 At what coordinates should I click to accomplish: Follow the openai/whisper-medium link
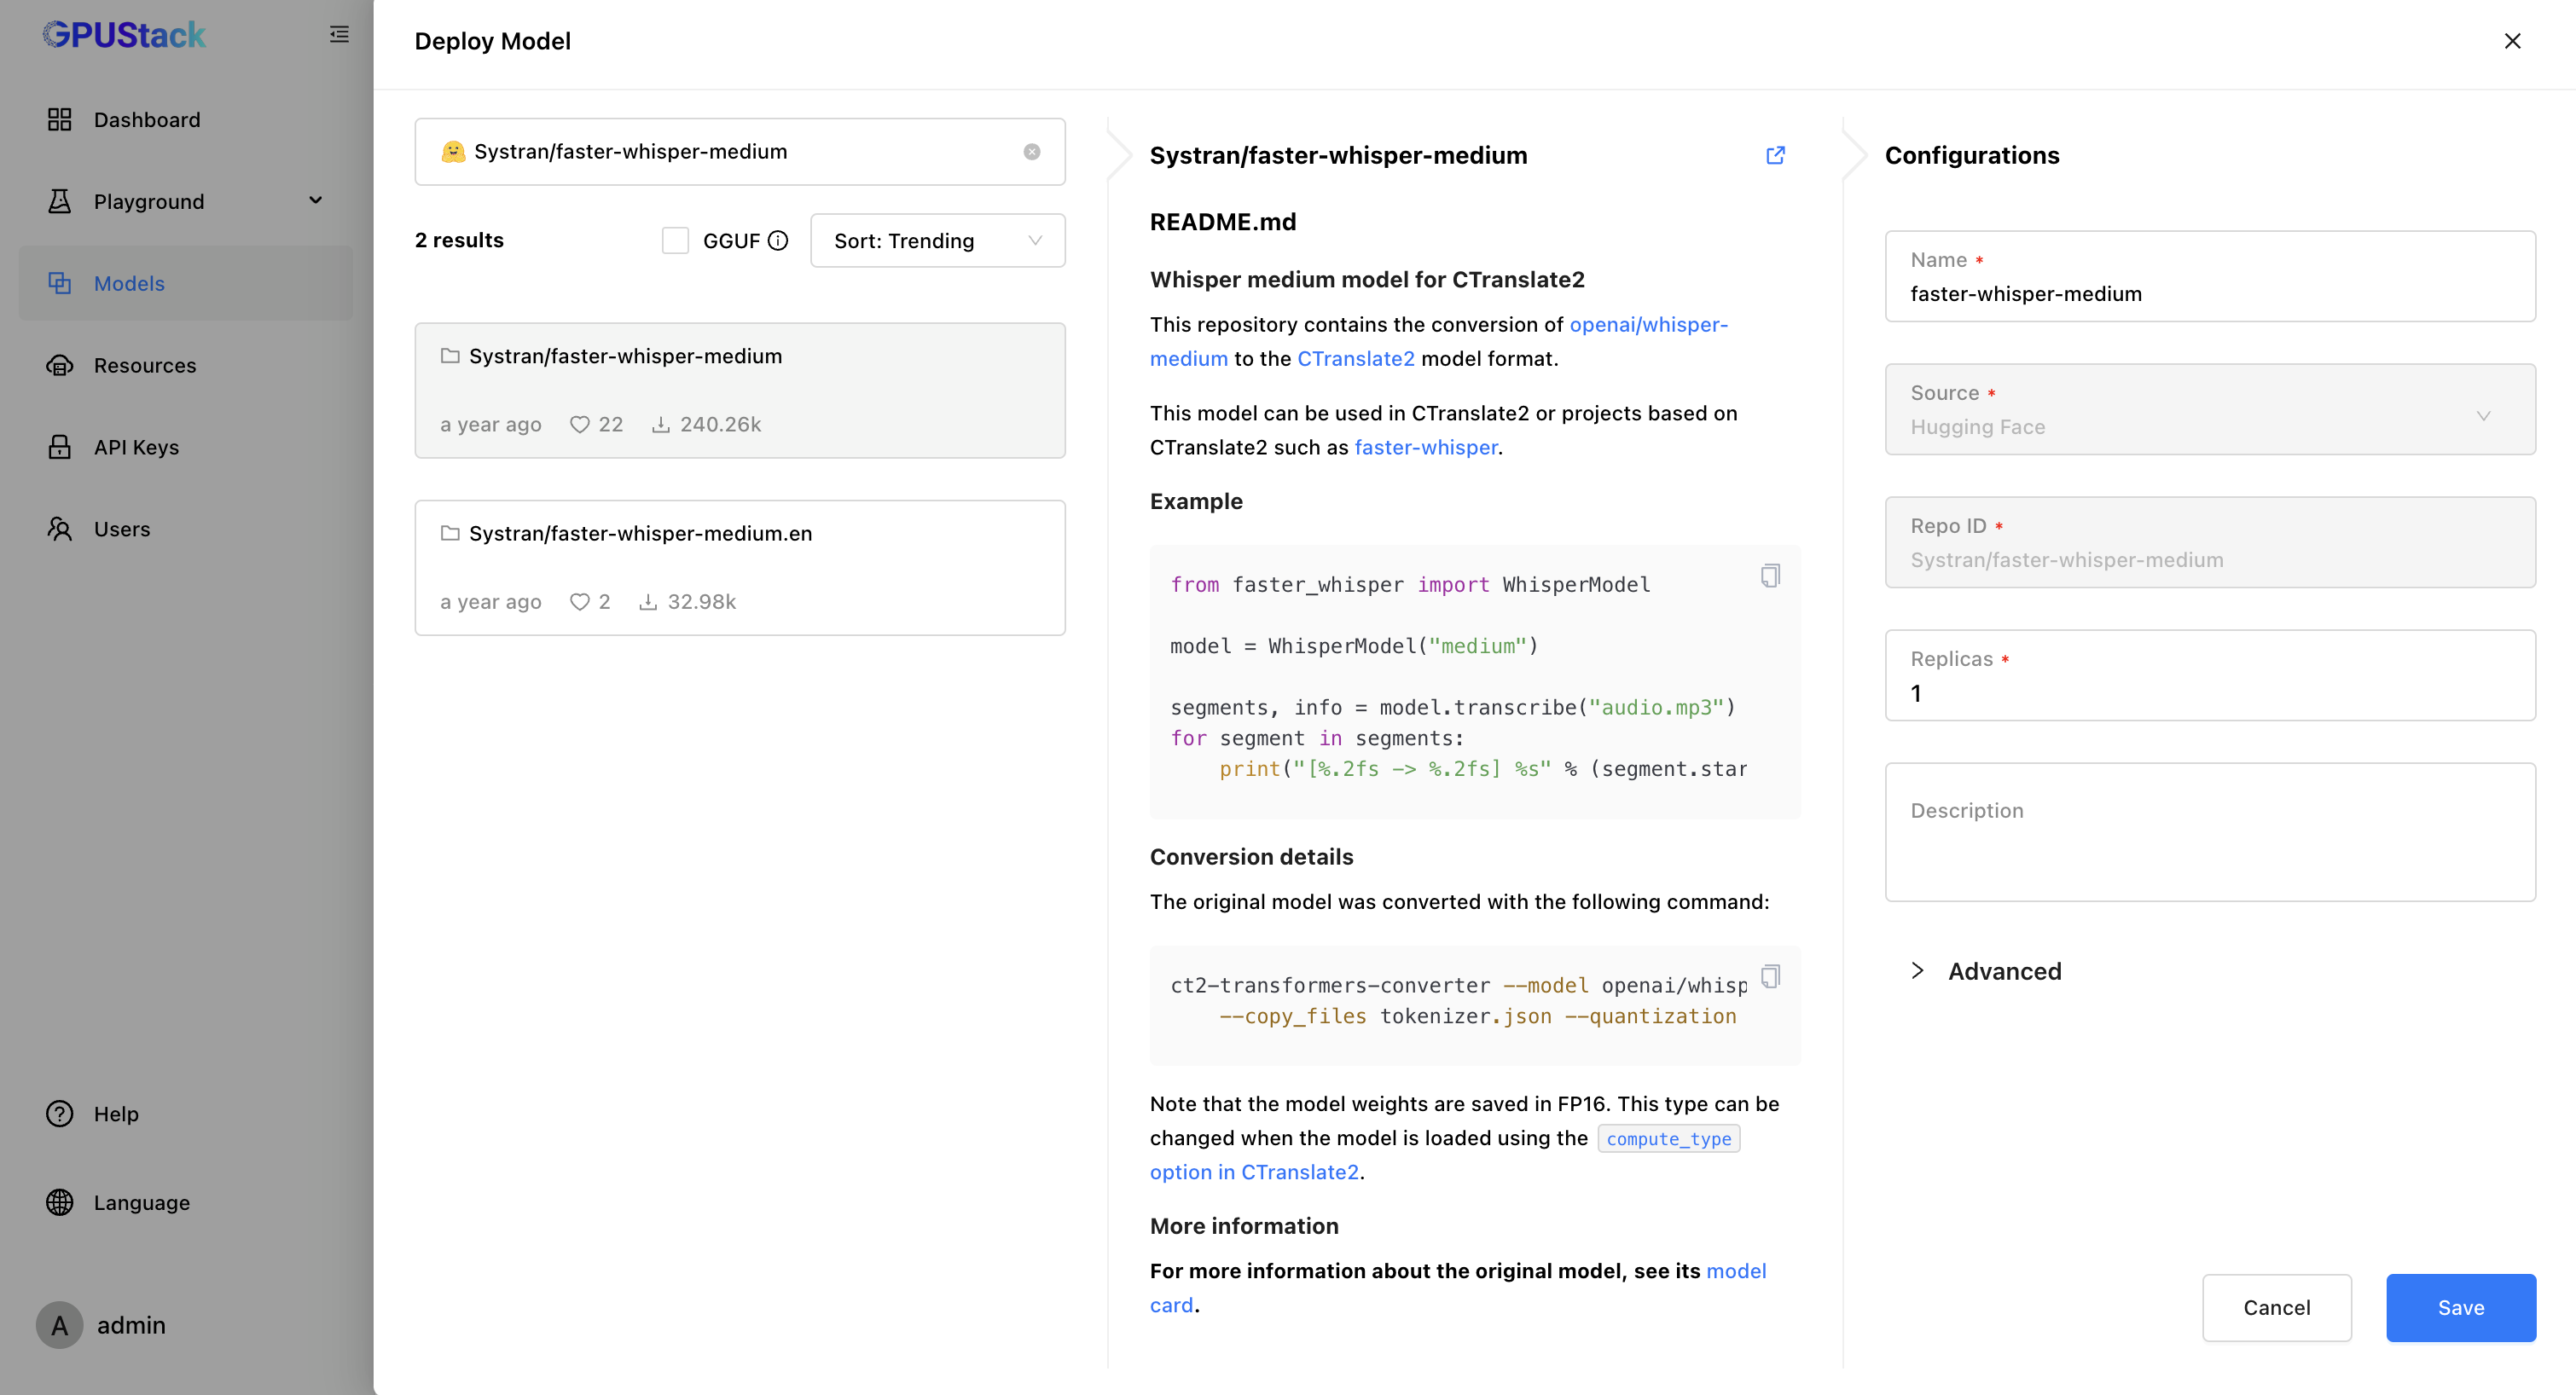1648,325
